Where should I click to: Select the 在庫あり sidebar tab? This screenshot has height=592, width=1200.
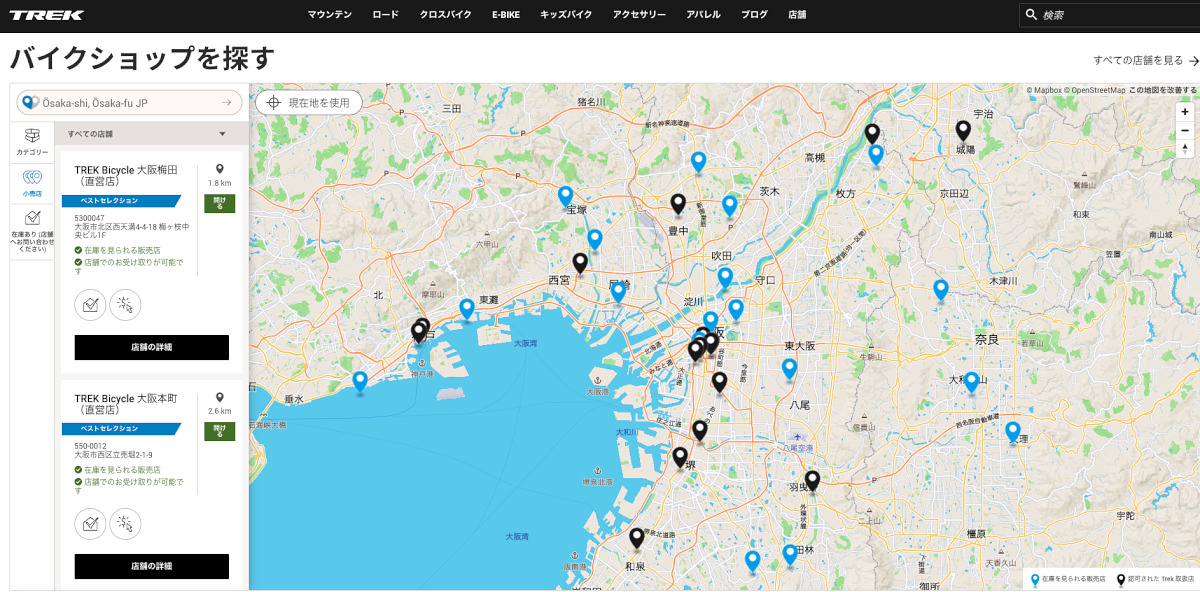pyautogui.click(x=32, y=230)
